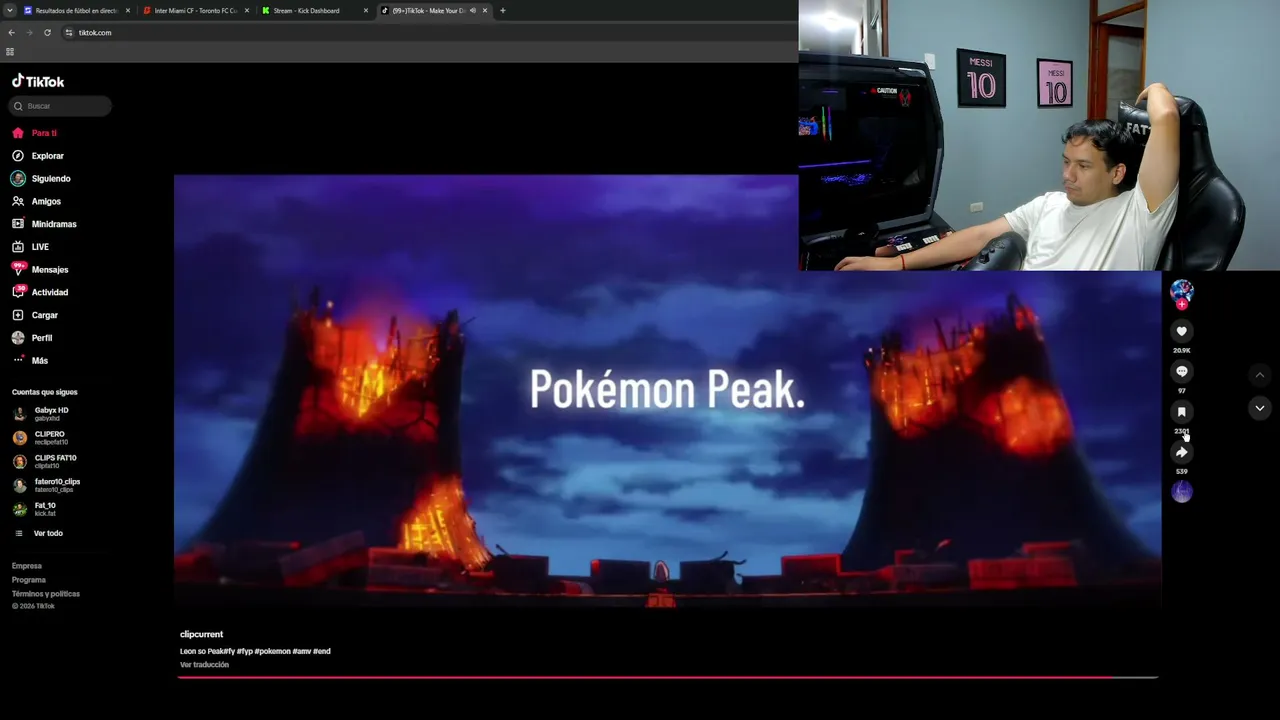This screenshot has width=1280, height=720.
Task: Click the Buscar search field
Action: (61, 106)
